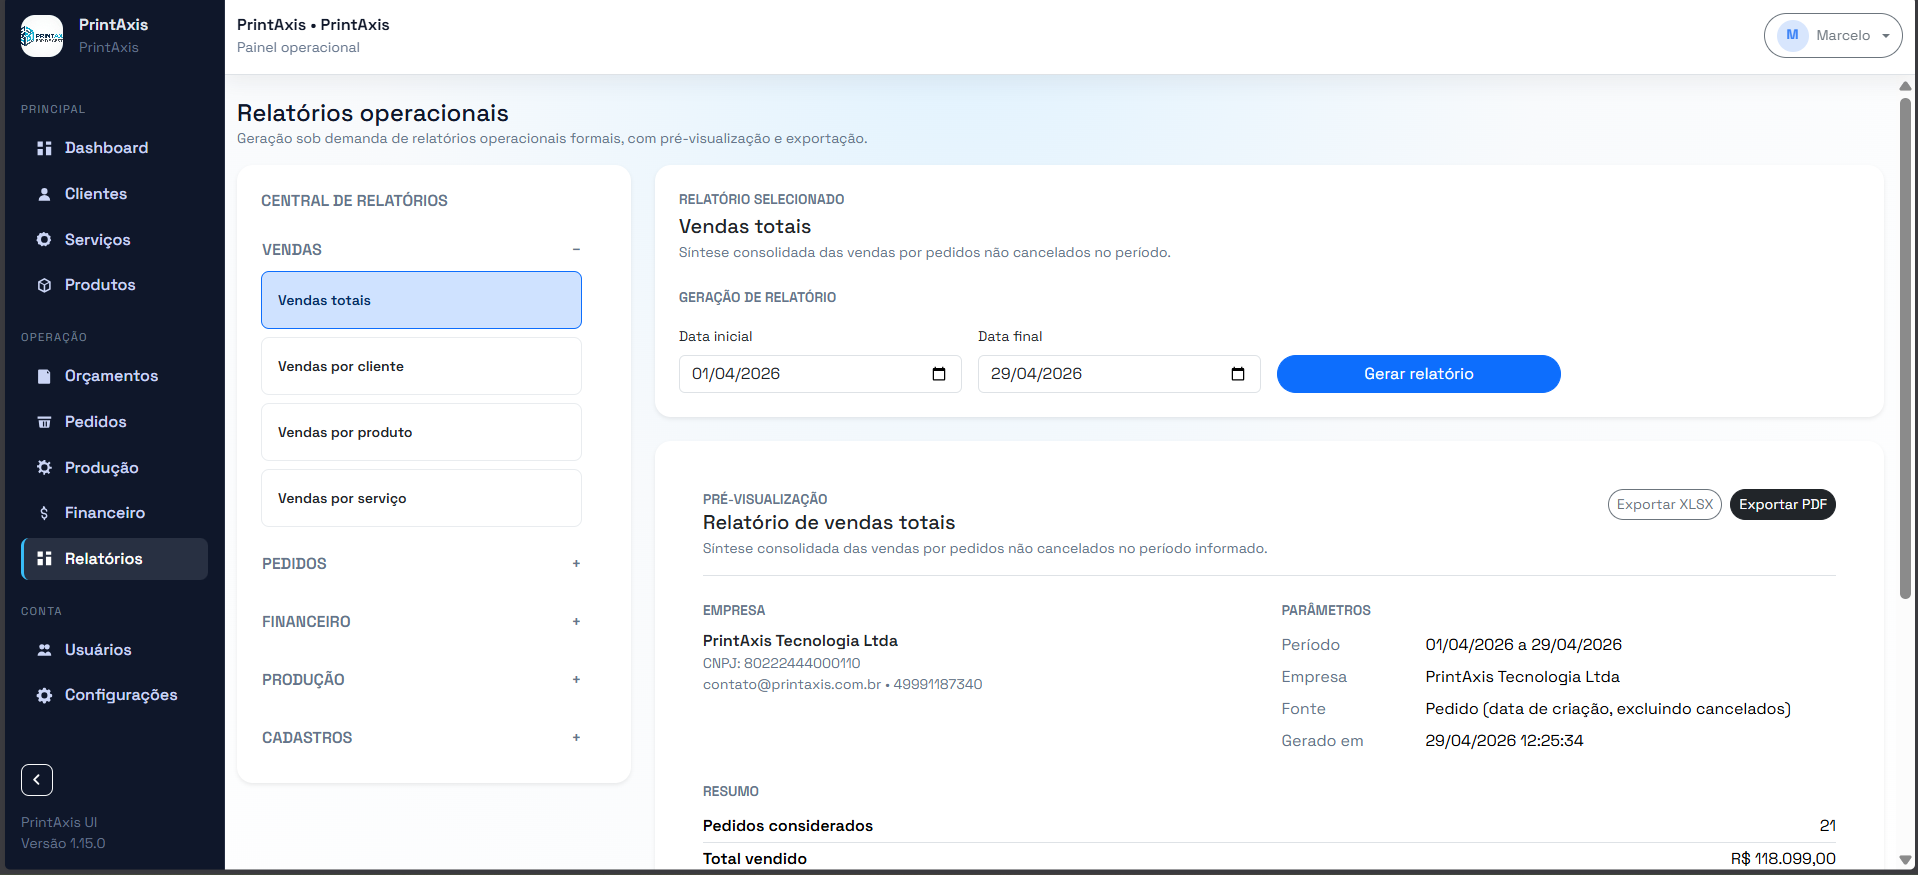
Task: Choose Vendas por produto report
Action: [421, 432]
